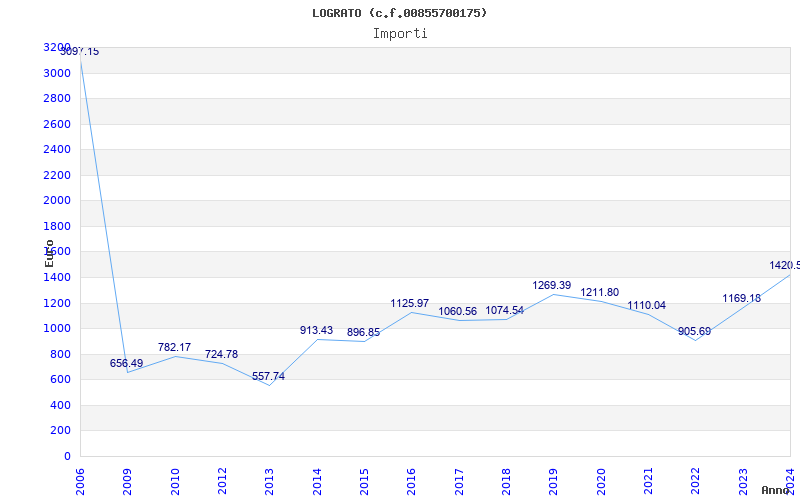The height and width of the screenshot is (500, 800).
Task: Click the y-axis value 2200
Action: 57,175
